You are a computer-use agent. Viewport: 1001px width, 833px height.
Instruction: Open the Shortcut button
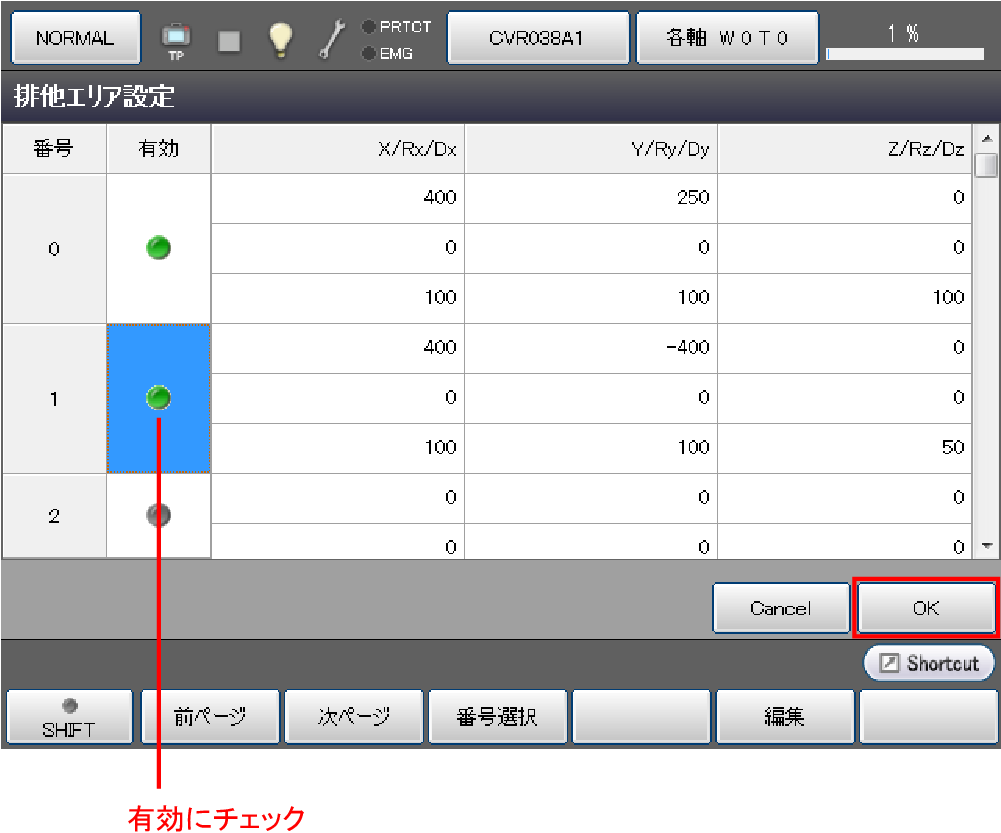[x=929, y=664]
